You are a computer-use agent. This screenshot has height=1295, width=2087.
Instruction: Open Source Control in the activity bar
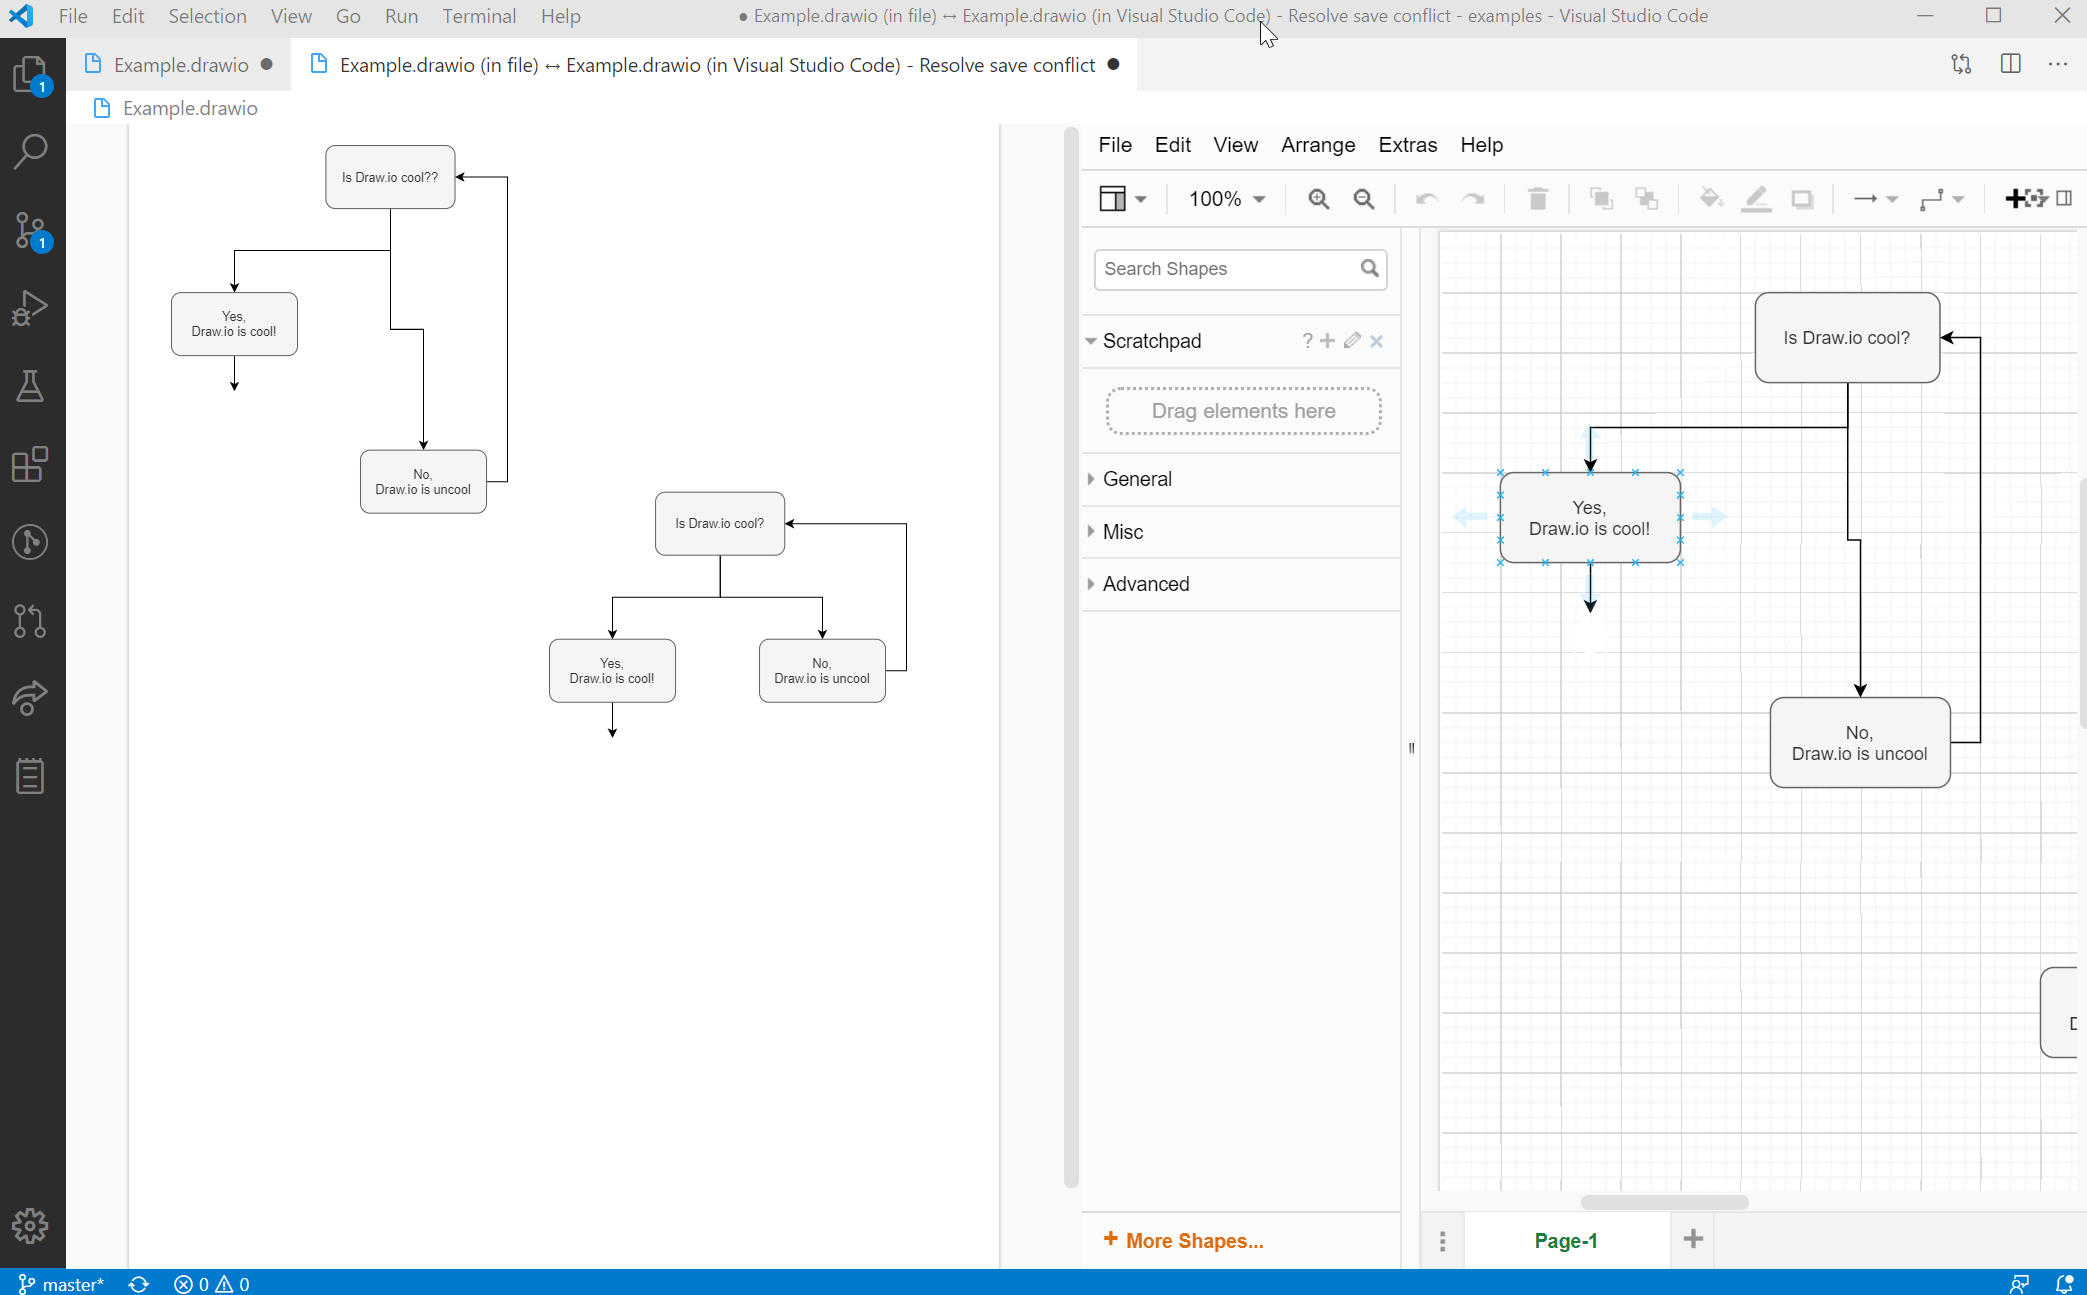point(30,231)
